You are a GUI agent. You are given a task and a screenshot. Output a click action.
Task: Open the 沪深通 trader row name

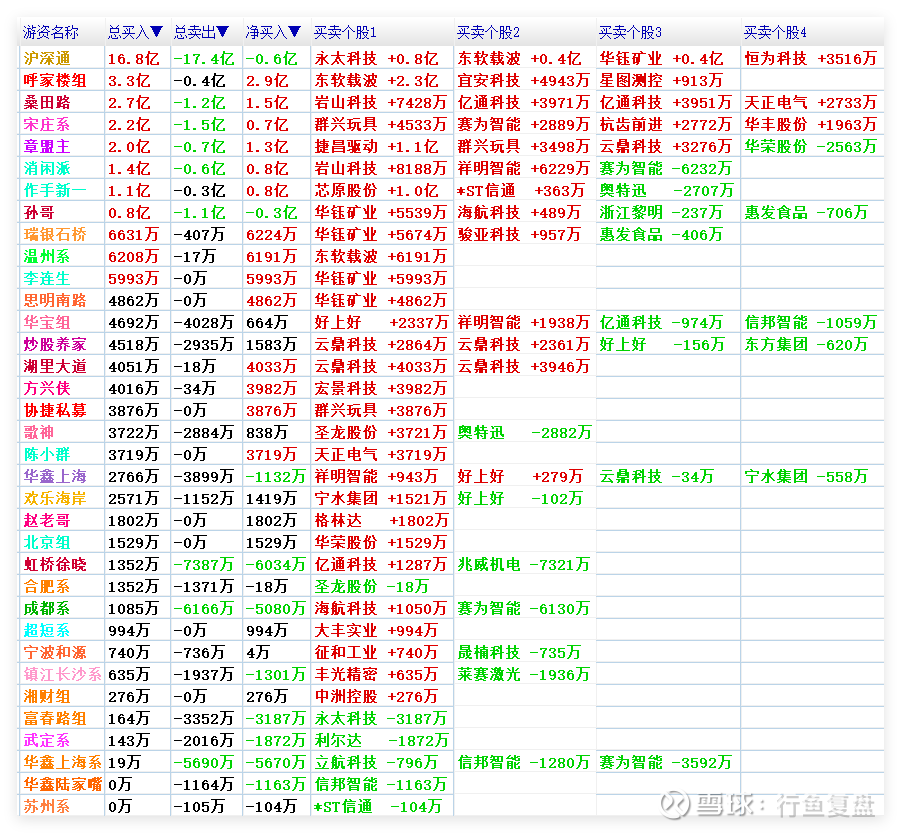47,59
